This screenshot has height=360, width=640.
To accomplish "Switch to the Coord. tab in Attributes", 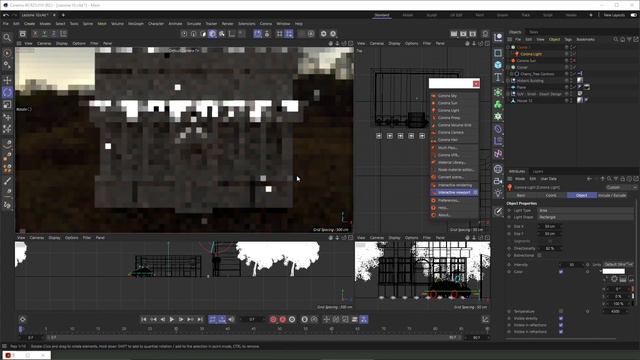I will 551,196.
